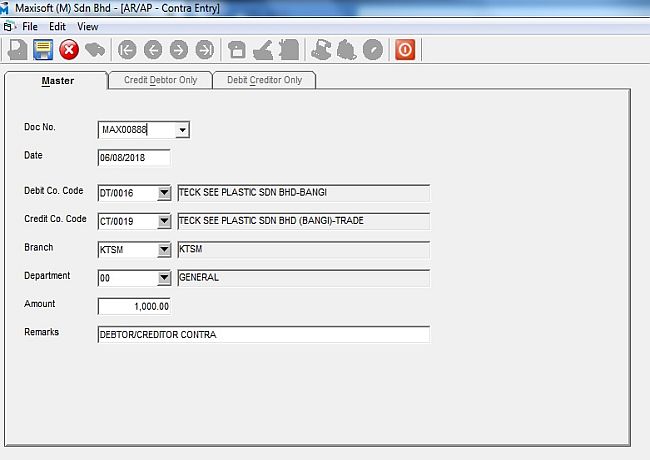Click the orange power Exit icon

click(x=405, y=49)
